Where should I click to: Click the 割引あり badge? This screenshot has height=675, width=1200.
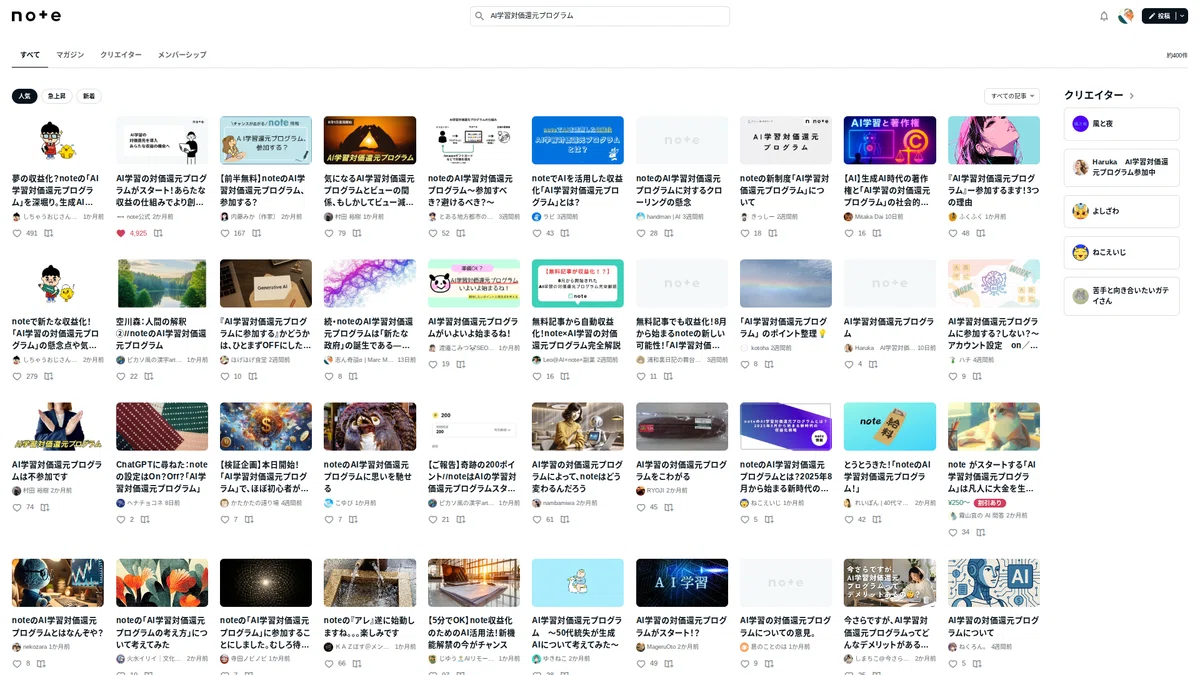pyautogui.click(x=989, y=503)
